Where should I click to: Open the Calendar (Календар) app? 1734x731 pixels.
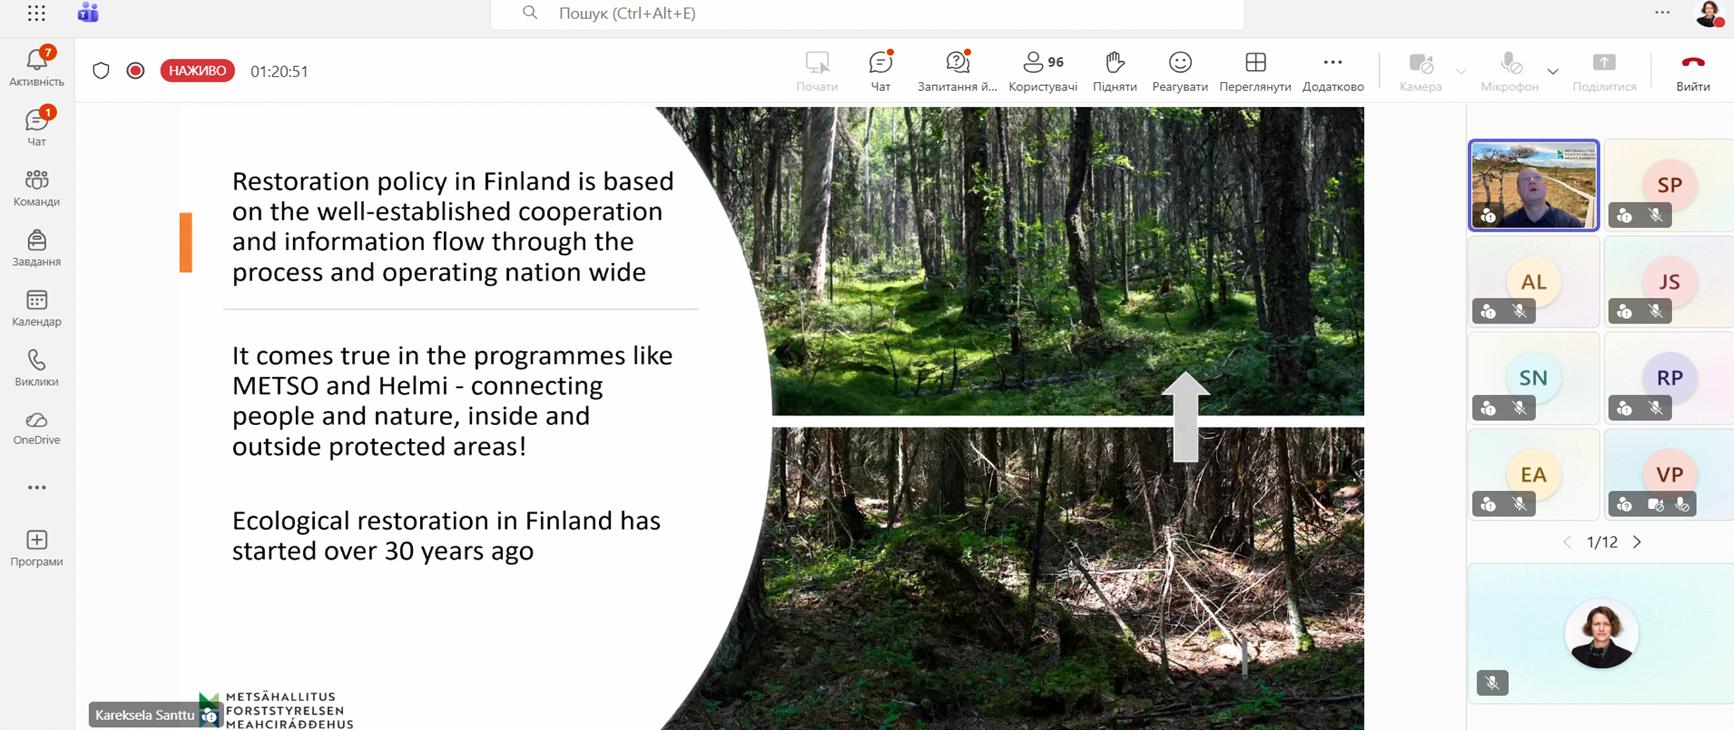(x=37, y=307)
